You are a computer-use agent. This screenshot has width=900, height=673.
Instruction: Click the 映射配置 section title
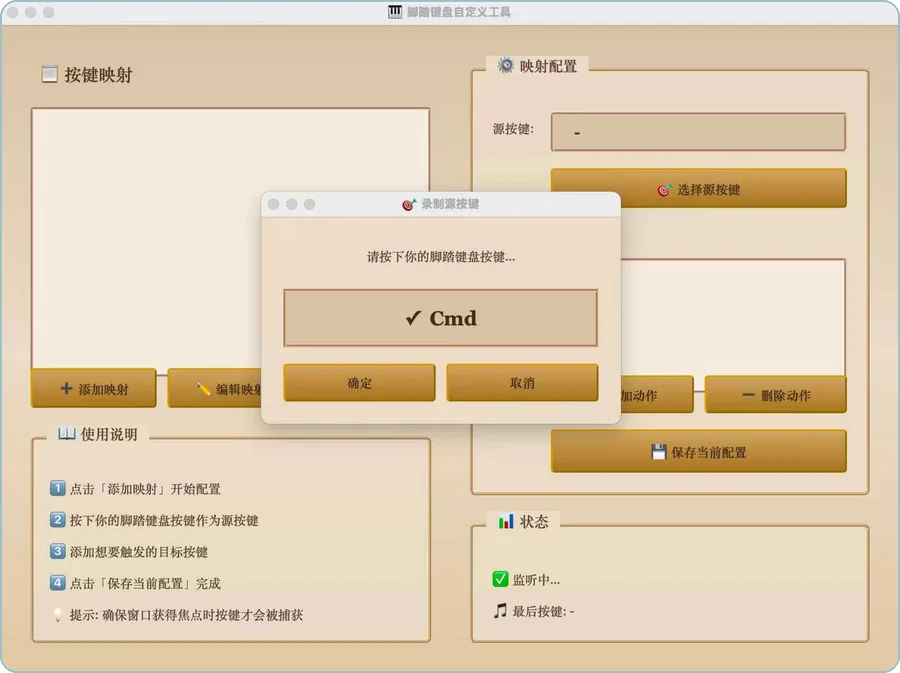[x=548, y=66]
